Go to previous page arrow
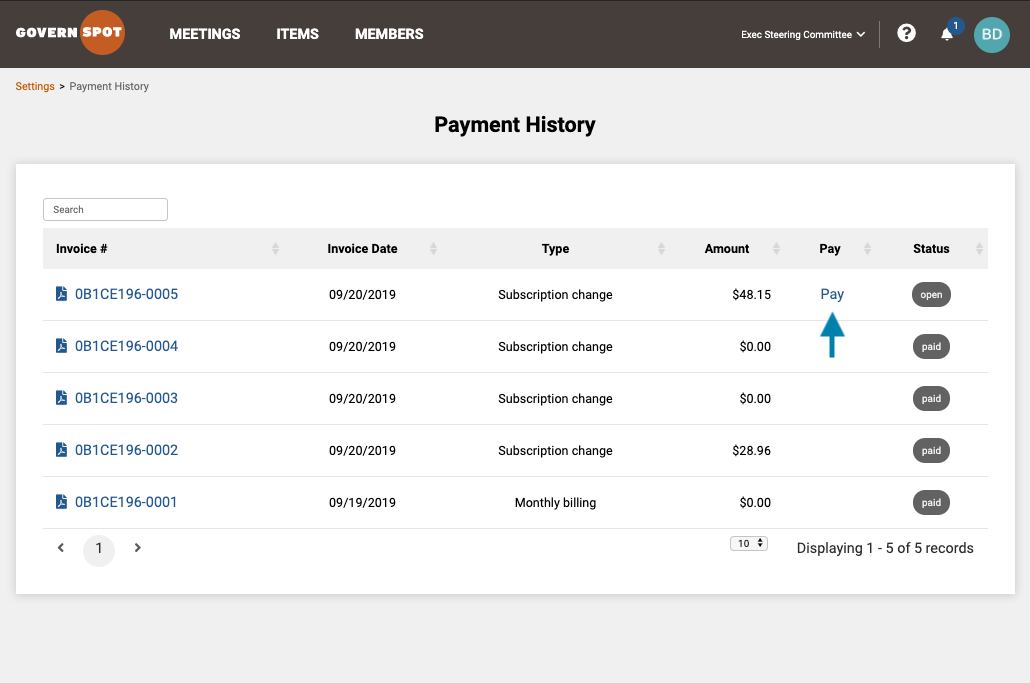Screen dimensions: 1030x683 60,547
